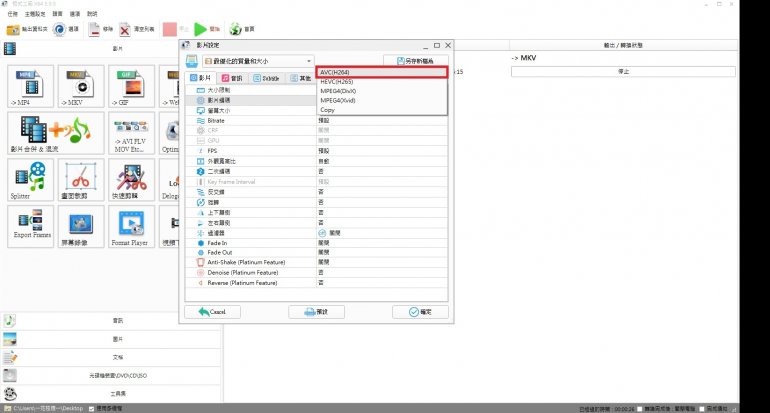Open the Subtitle settings tab
This screenshot has height=413, width=770.
[x=266, y=78]
